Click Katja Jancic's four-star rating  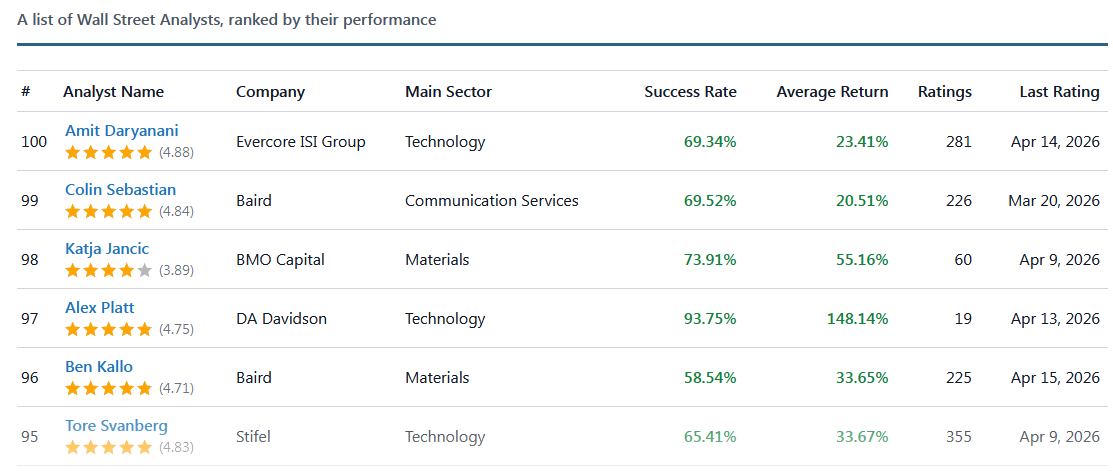point(109,270)
